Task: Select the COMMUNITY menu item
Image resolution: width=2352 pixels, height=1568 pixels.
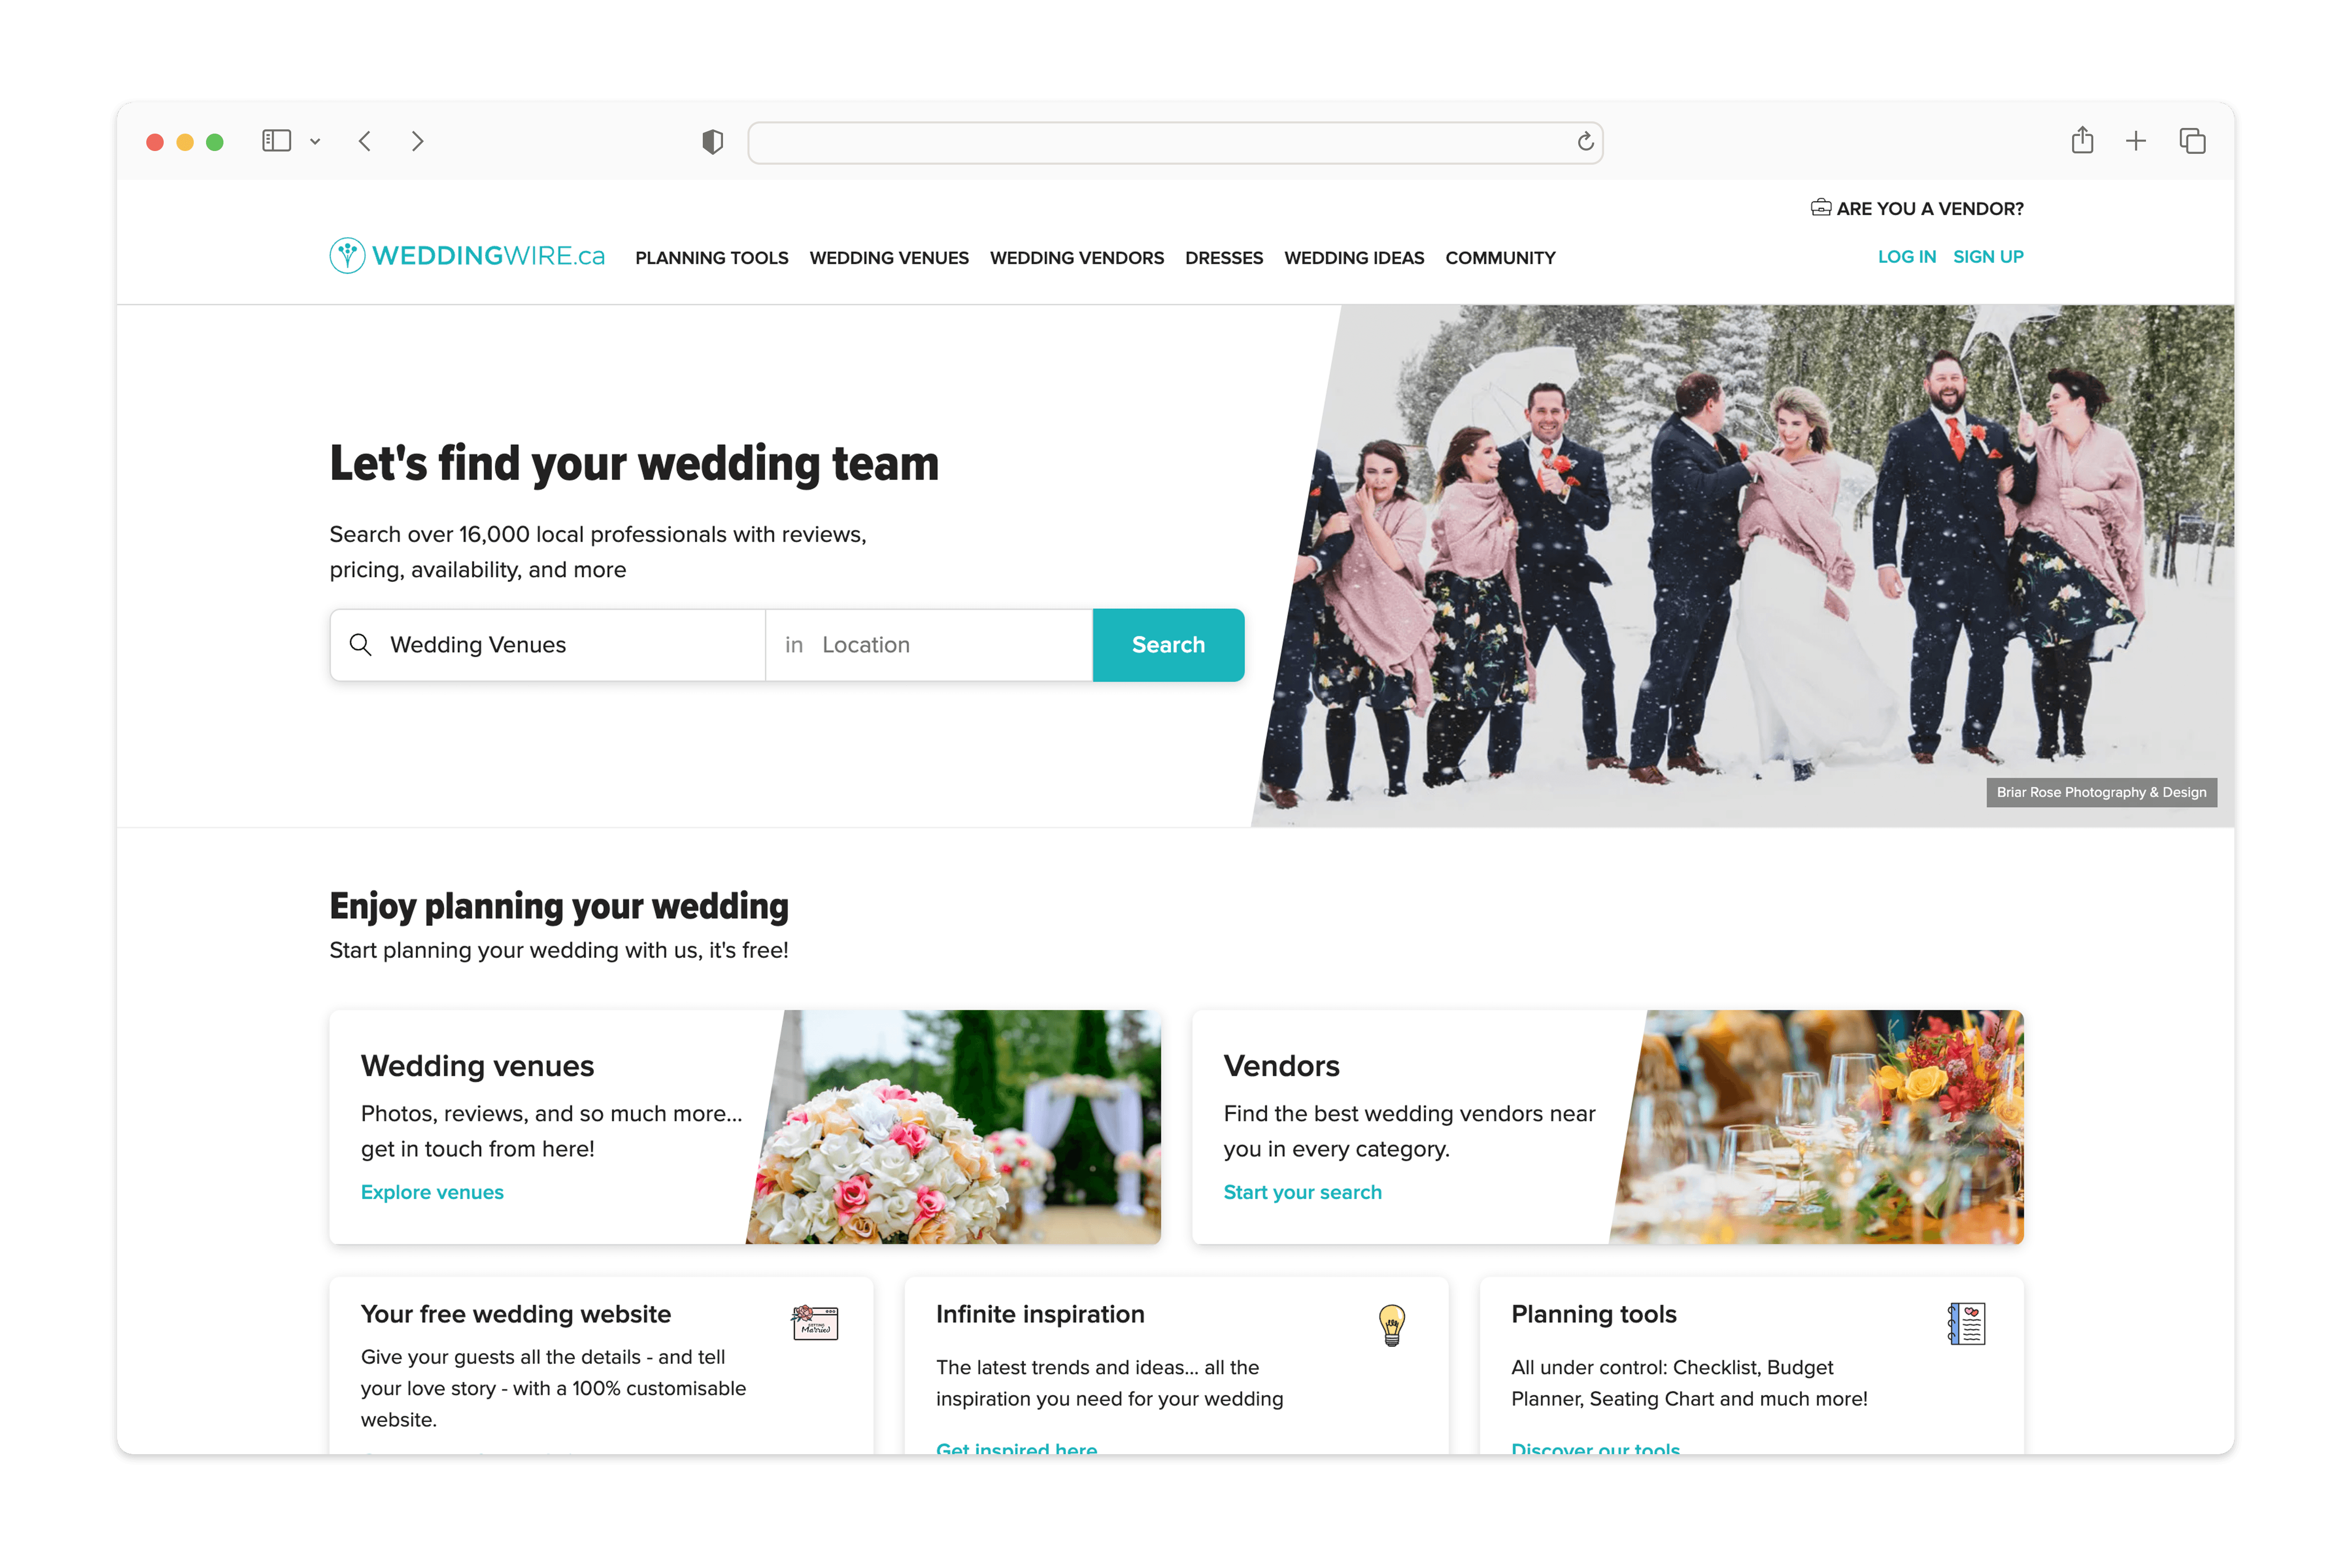Action: pyautogui.click(x=1500, y=257)
